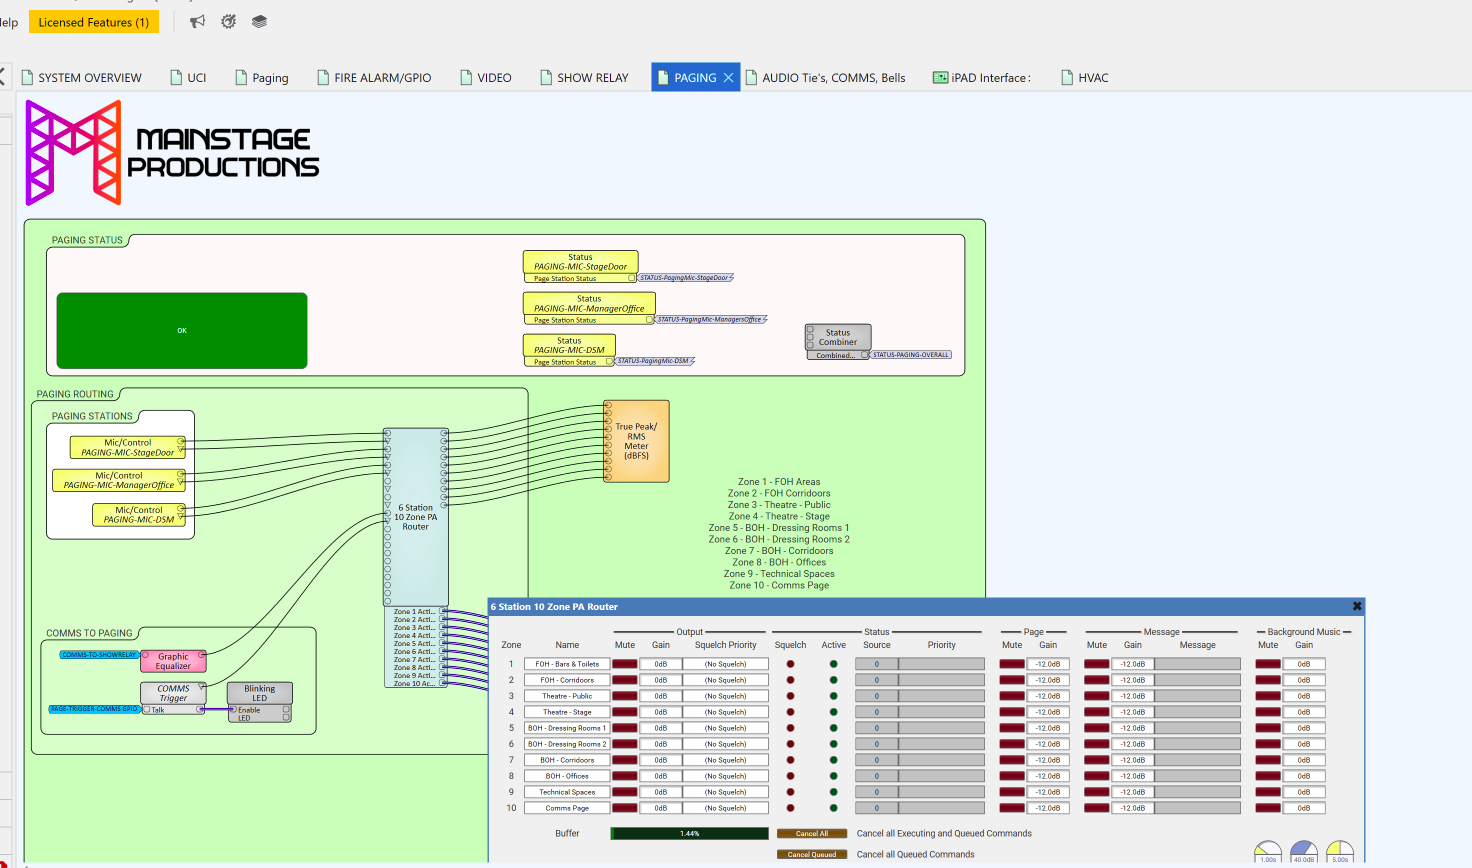This screenshot has height=868, width=1472.
Task: Switch to the SYSTEM OVERVIEW tab
Action: pos(82,77)
